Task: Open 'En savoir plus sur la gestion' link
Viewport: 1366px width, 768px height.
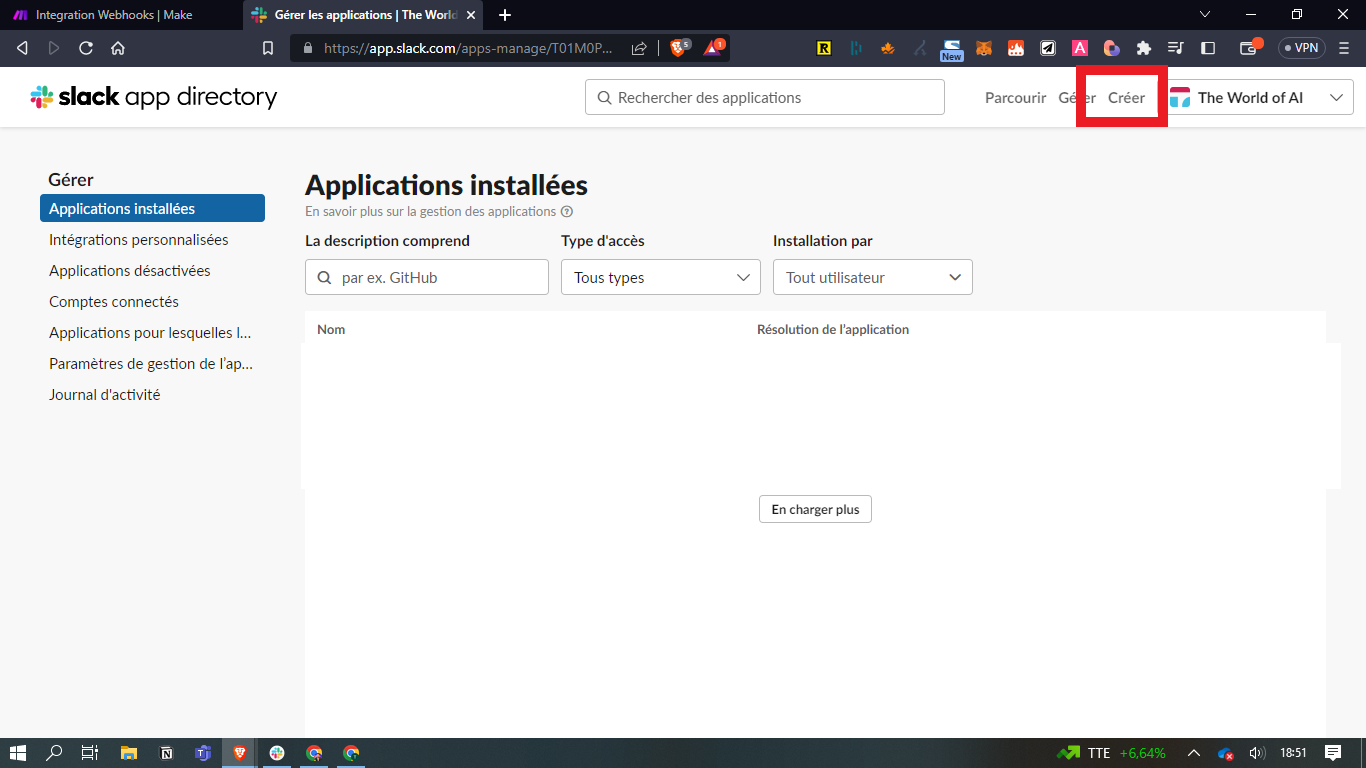Action: pos(431,212)
